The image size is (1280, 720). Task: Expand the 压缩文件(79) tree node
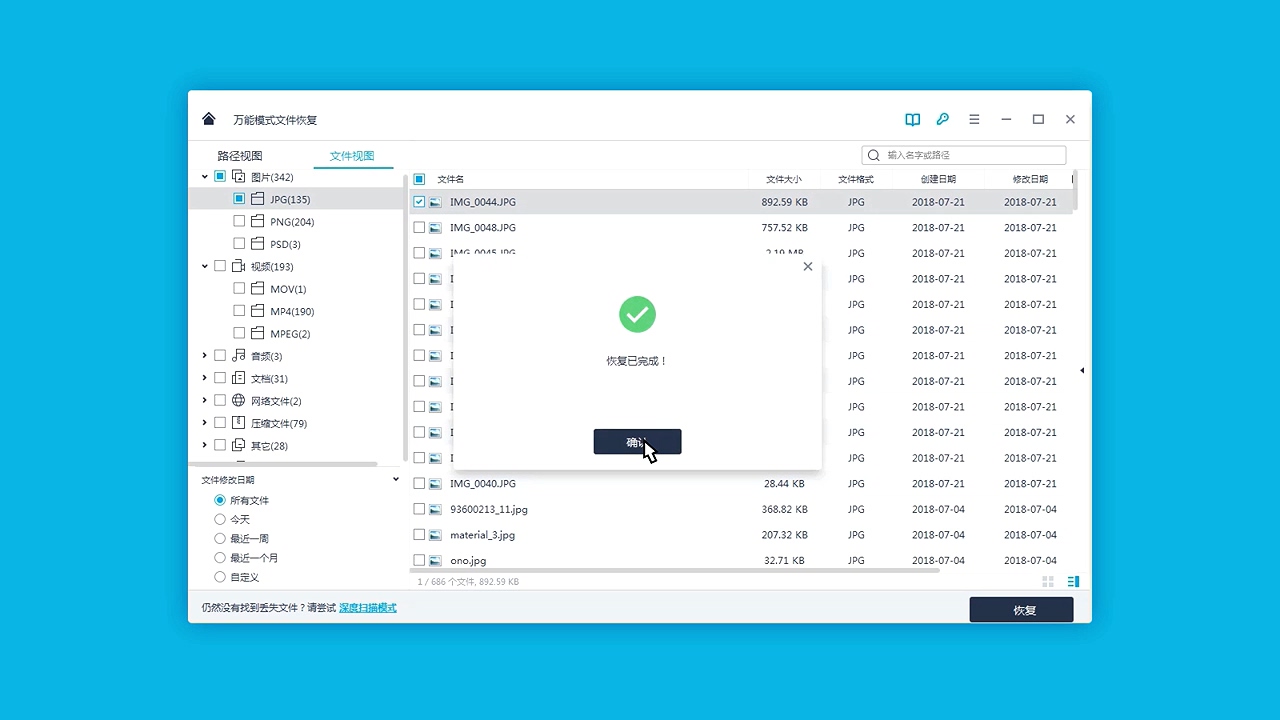click(205, 423)
